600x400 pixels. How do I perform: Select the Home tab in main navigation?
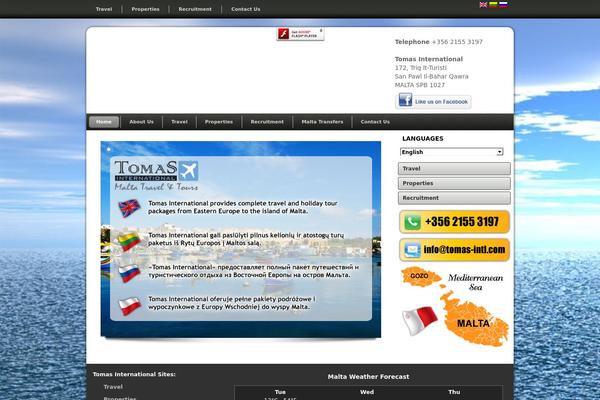point(104,122)
